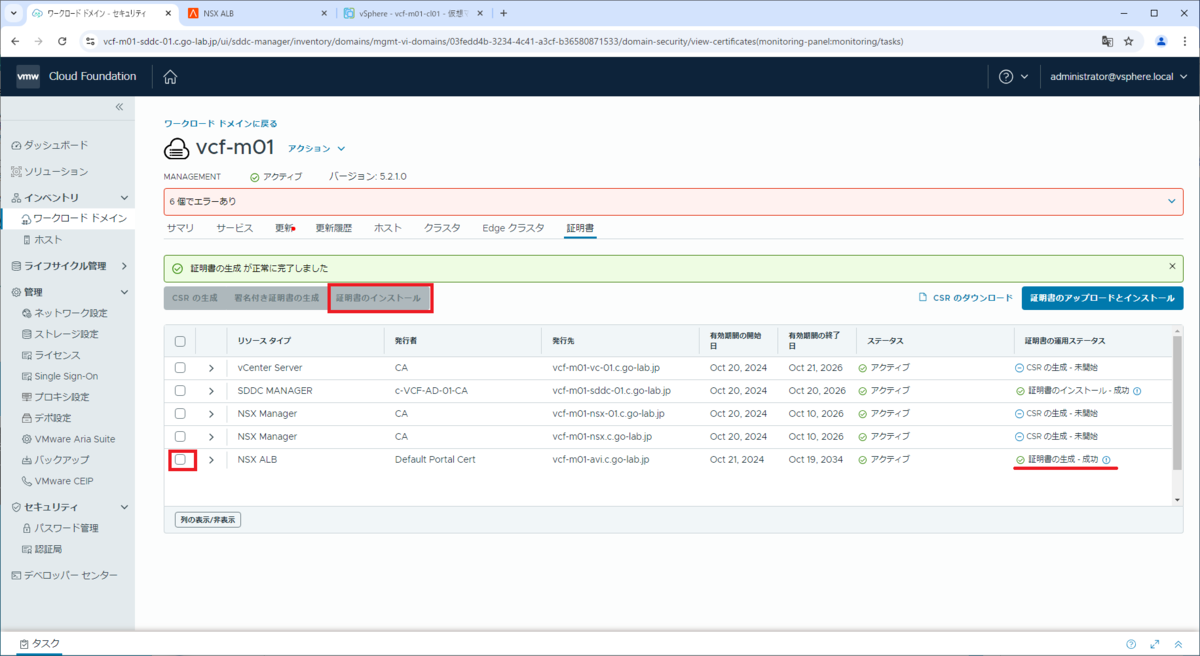Open the タスク panel at bottom
1200x656 pixels.
(40, 644)
